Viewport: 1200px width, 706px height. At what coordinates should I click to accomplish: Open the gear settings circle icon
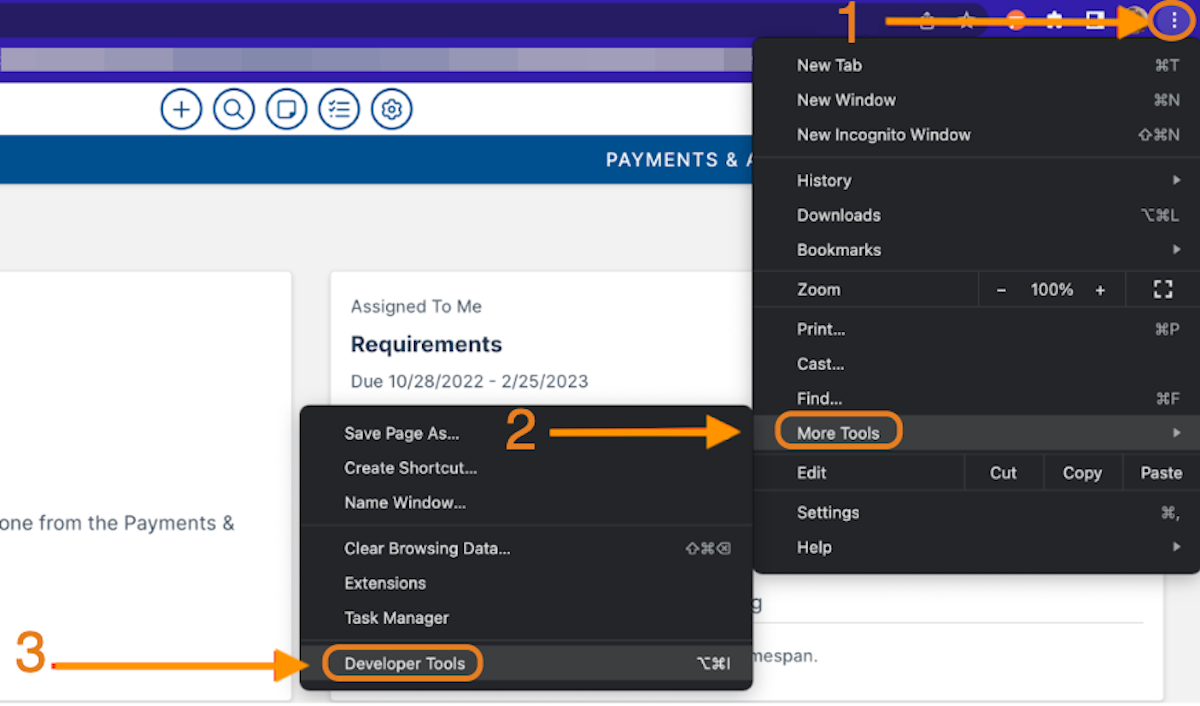click(392, 109)
